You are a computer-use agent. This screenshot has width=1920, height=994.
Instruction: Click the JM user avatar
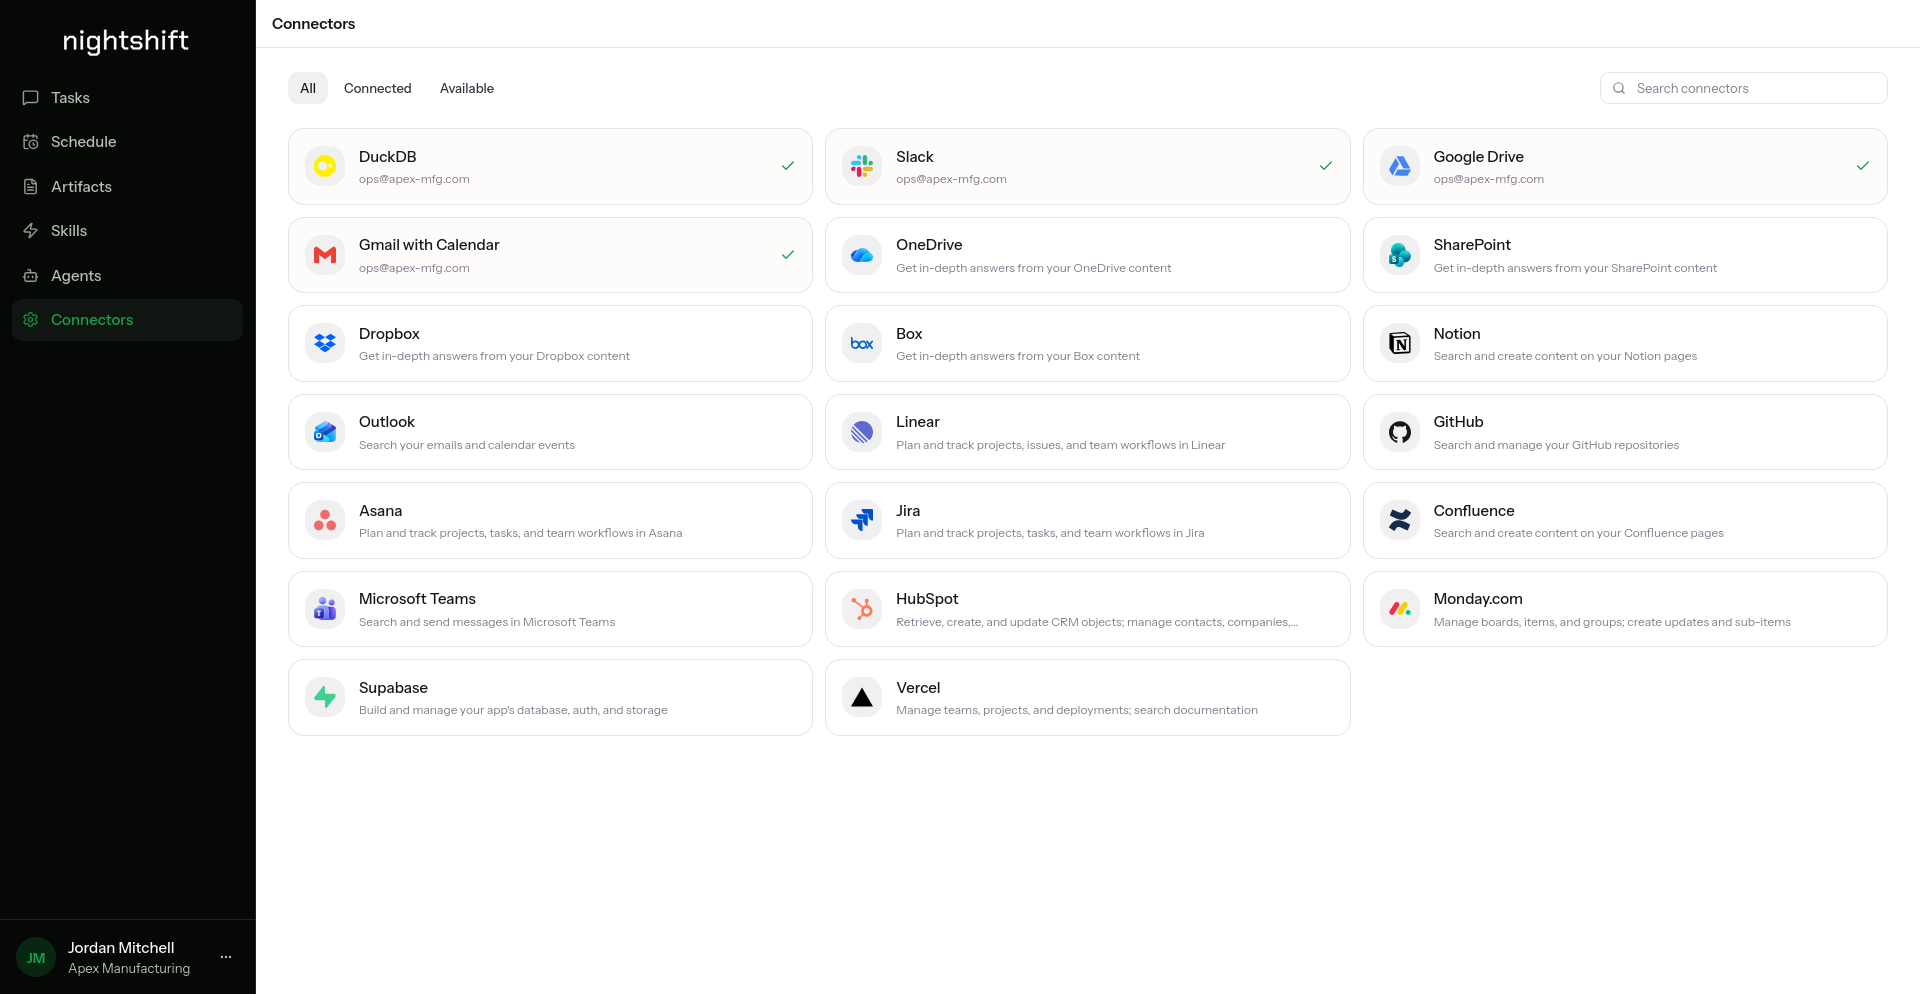click(x=36, y=957)
